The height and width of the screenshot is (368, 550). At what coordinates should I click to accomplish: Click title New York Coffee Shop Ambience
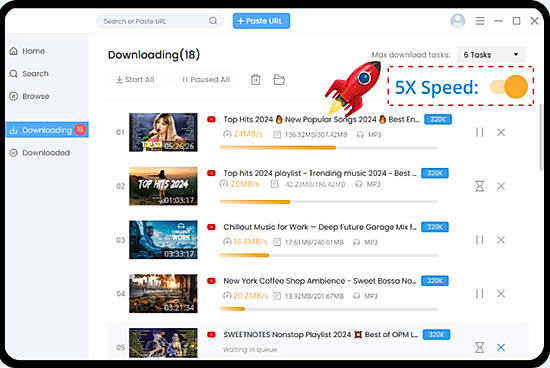(x=320, y=281)
